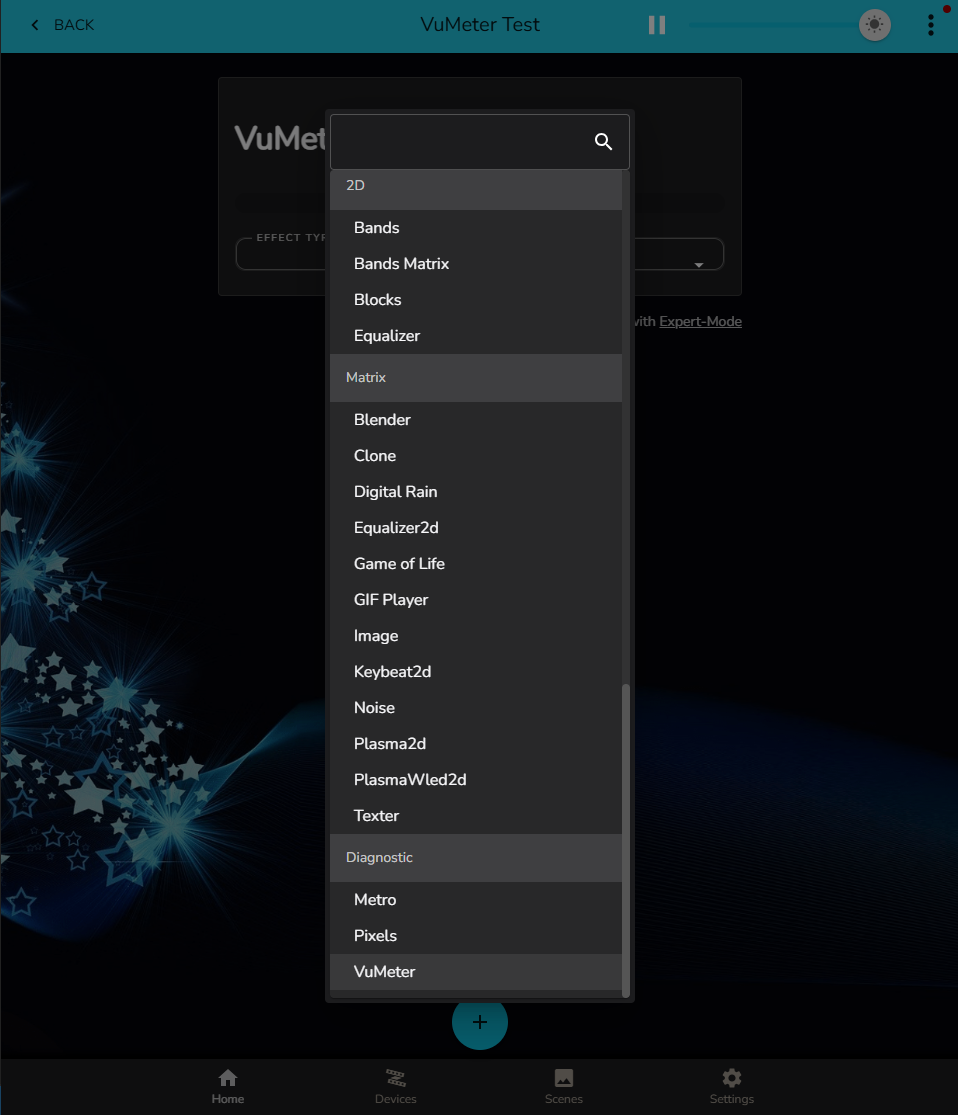Click the BACK text button

click(x=74, y=25)
